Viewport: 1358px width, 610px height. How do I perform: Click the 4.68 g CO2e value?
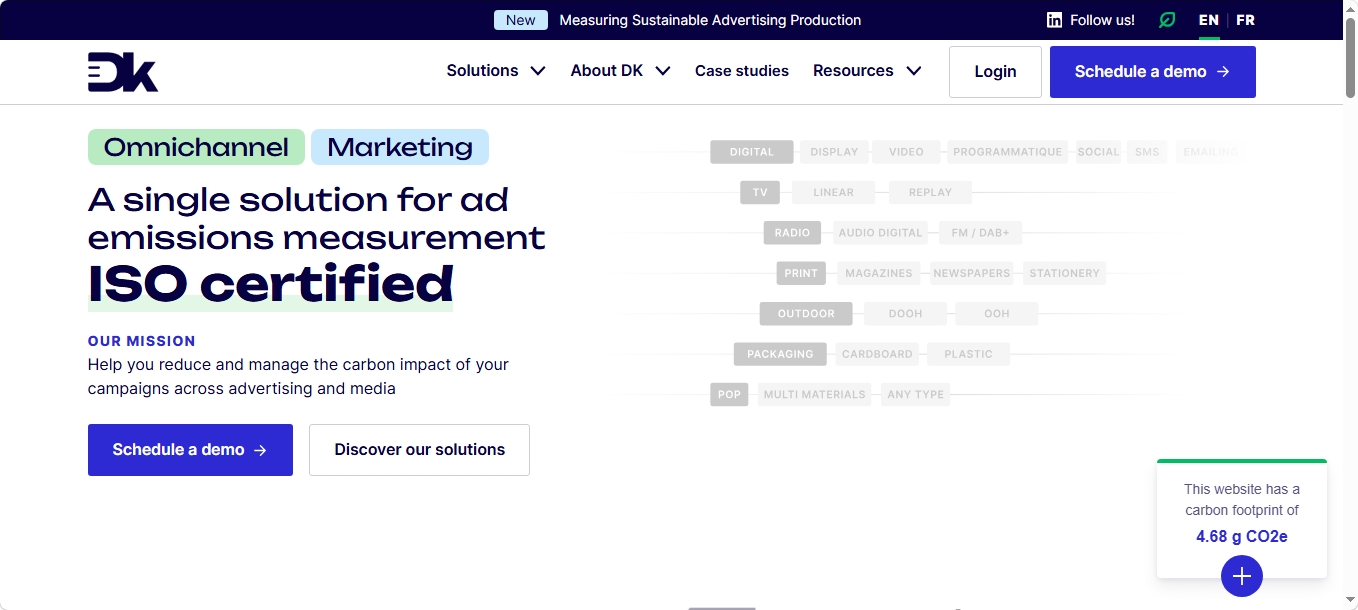pos(1241,537)
